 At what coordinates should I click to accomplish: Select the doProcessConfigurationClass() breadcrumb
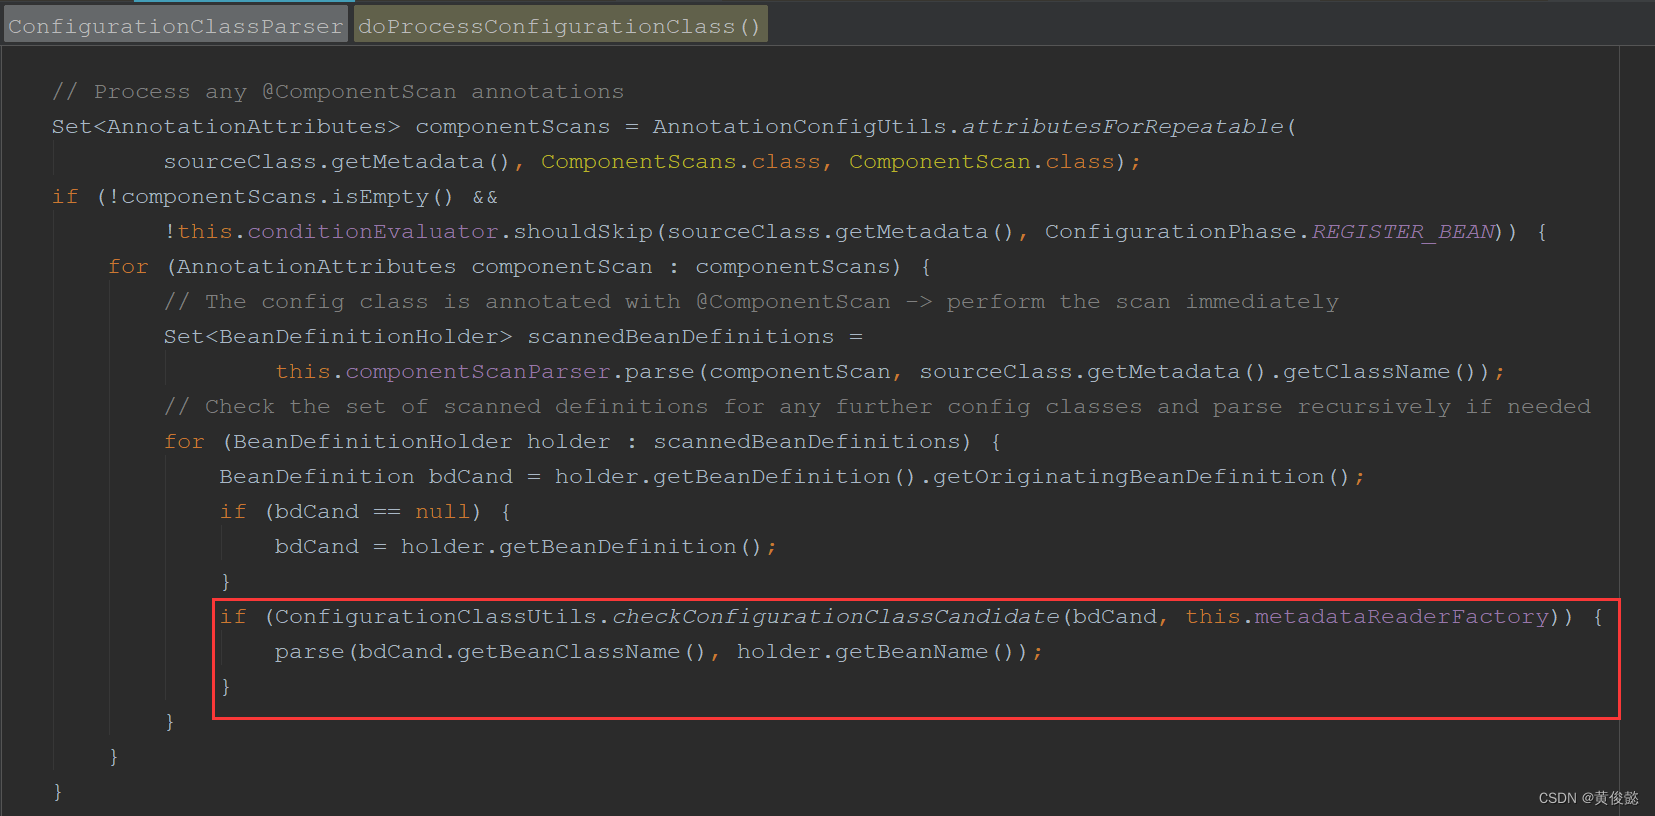coord(560,26)
